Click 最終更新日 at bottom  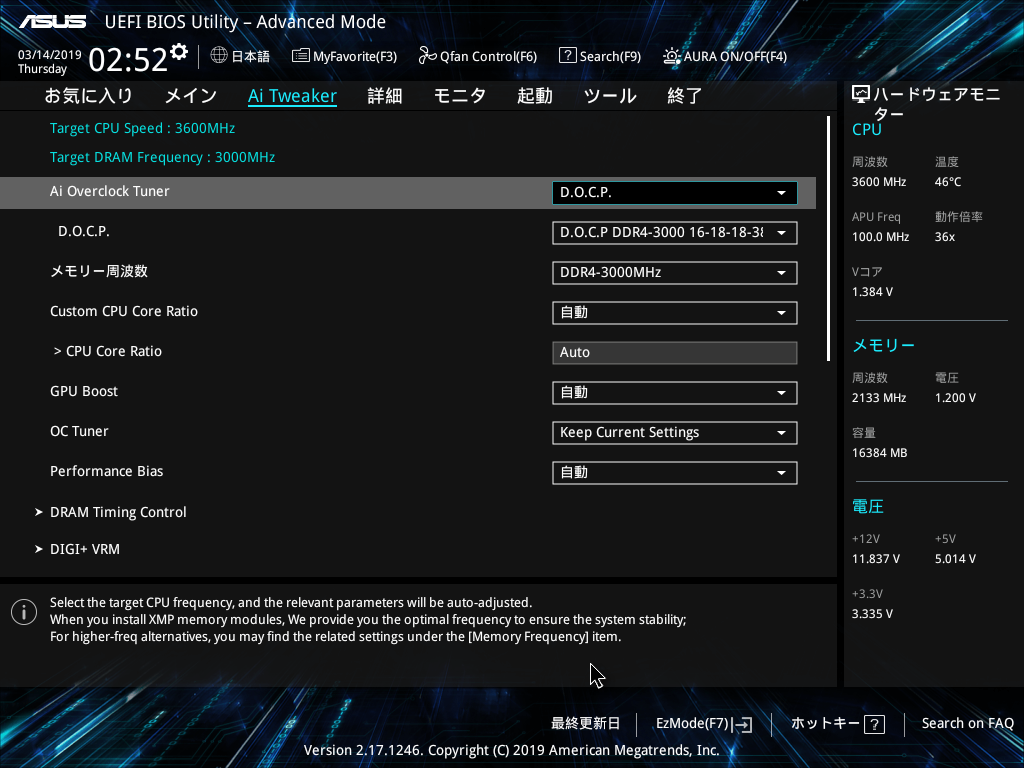(585, 724)
